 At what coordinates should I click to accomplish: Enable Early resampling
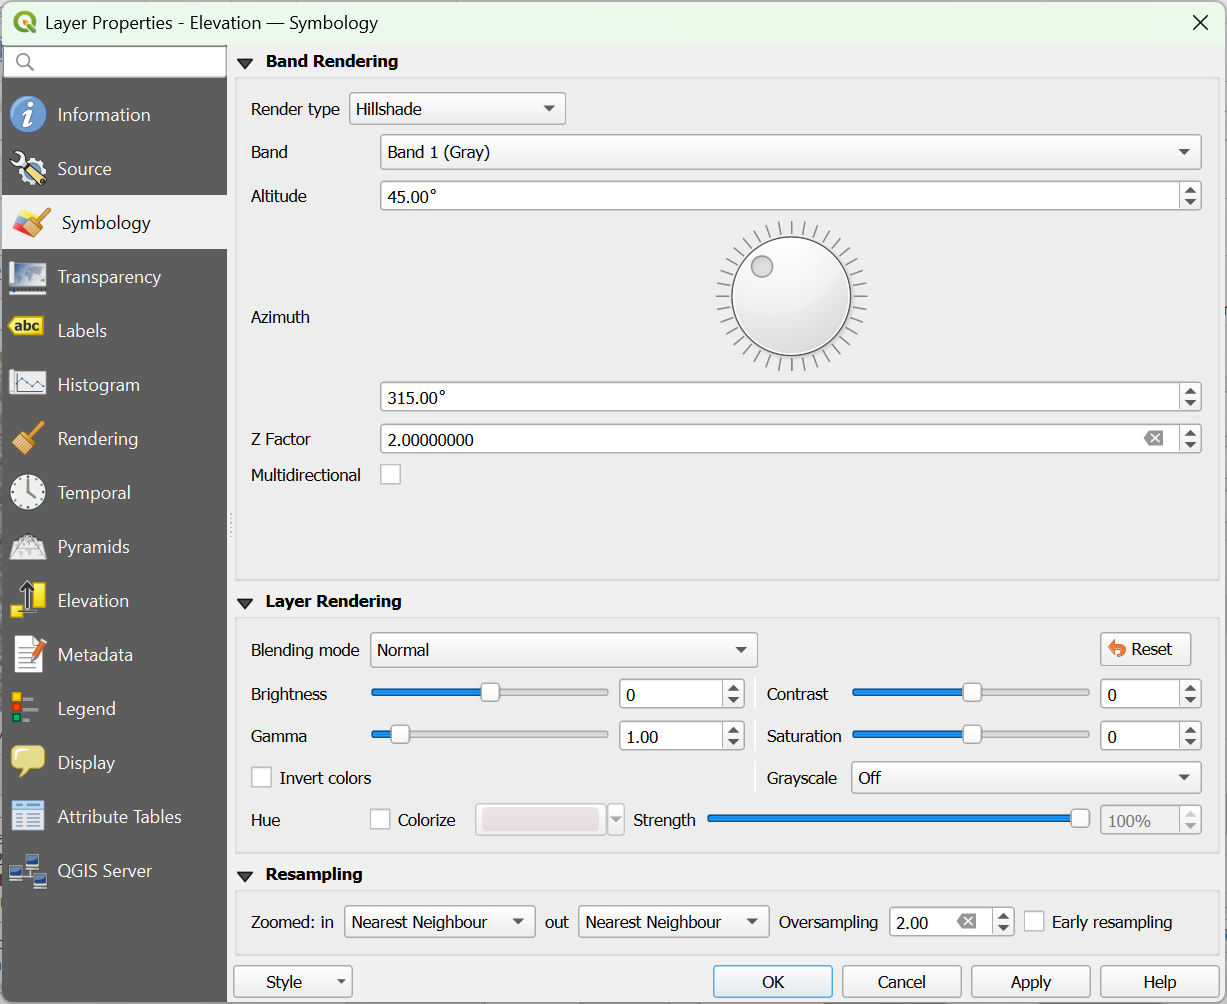pyautogui.click(x=1033, y=922)
